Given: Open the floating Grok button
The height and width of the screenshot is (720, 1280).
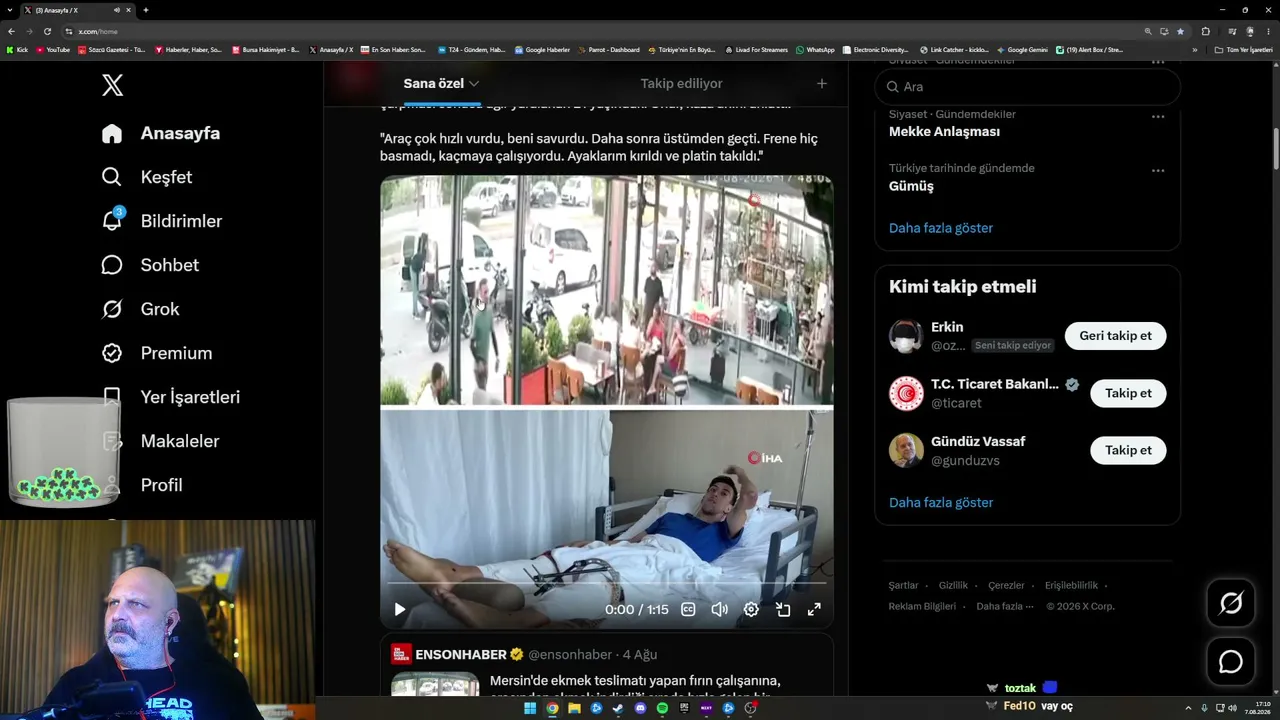Looking at the screenshot, I should pyautogui.click(x=1231, y=603).
